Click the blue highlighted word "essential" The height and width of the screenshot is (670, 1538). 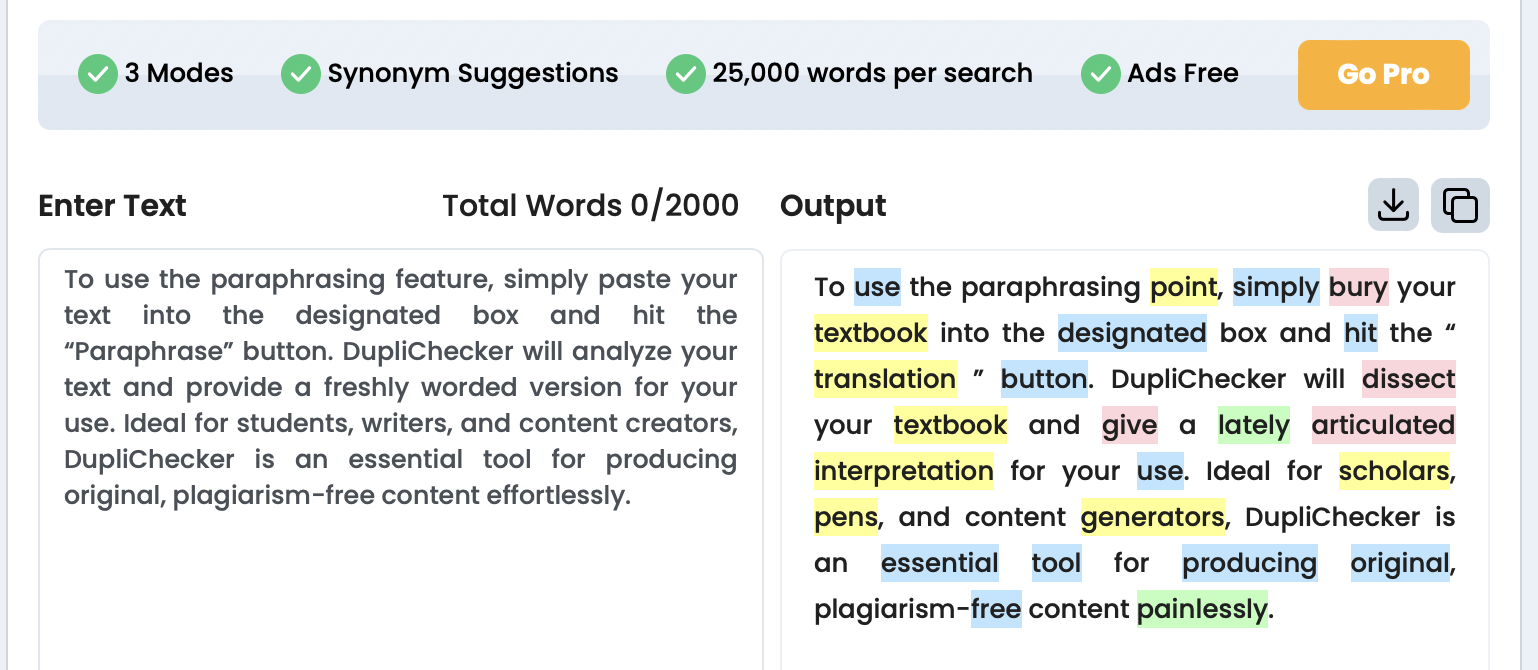[940, 563]
